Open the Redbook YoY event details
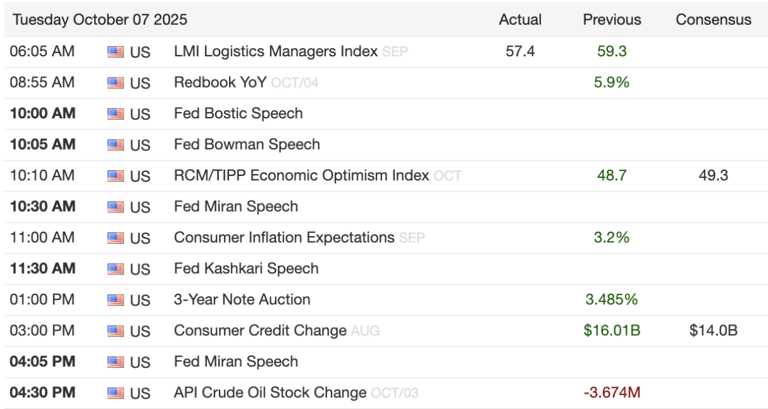Image resolution: width=768 pixels, height=409 pixels. (x=221, y=81)
